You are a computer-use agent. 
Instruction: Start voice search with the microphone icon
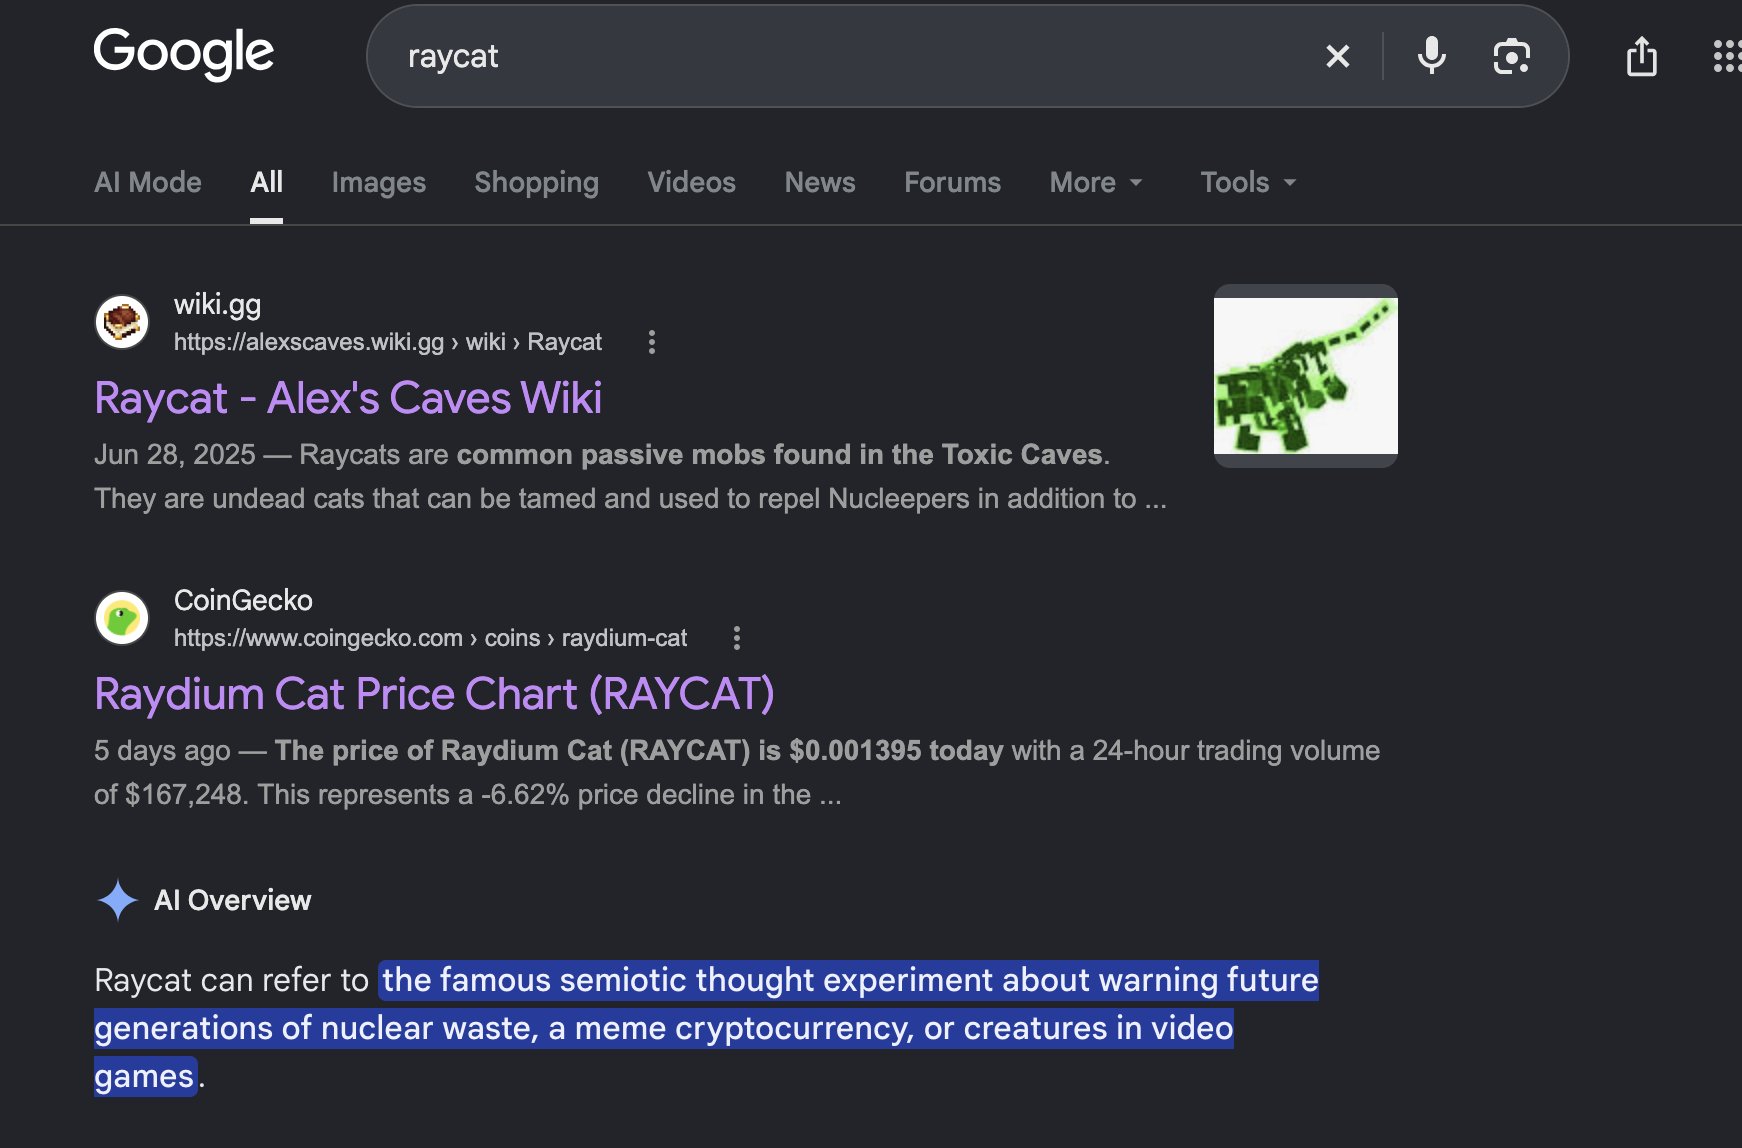click(x=1431, y=56)
